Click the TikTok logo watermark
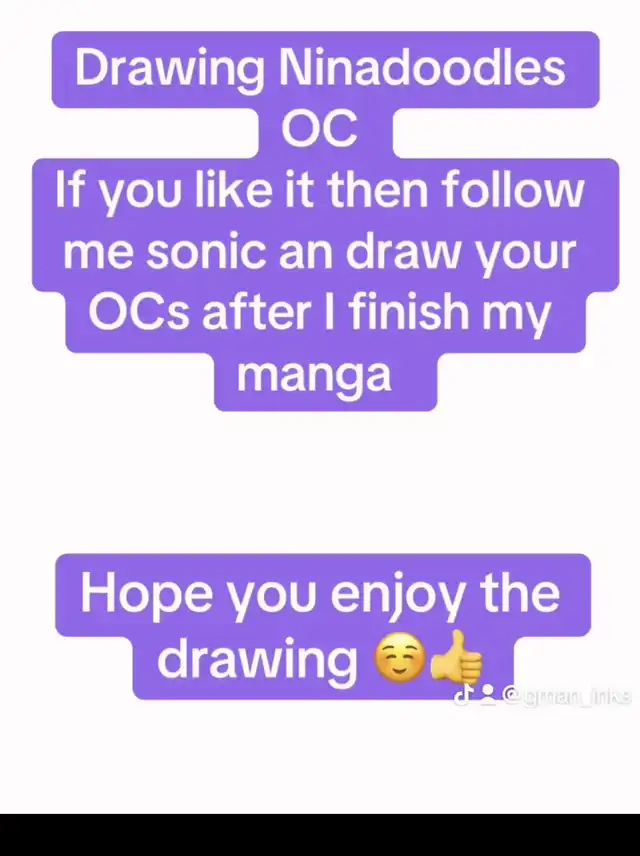This screenshot has width=640, height=856. click(463, 696)
